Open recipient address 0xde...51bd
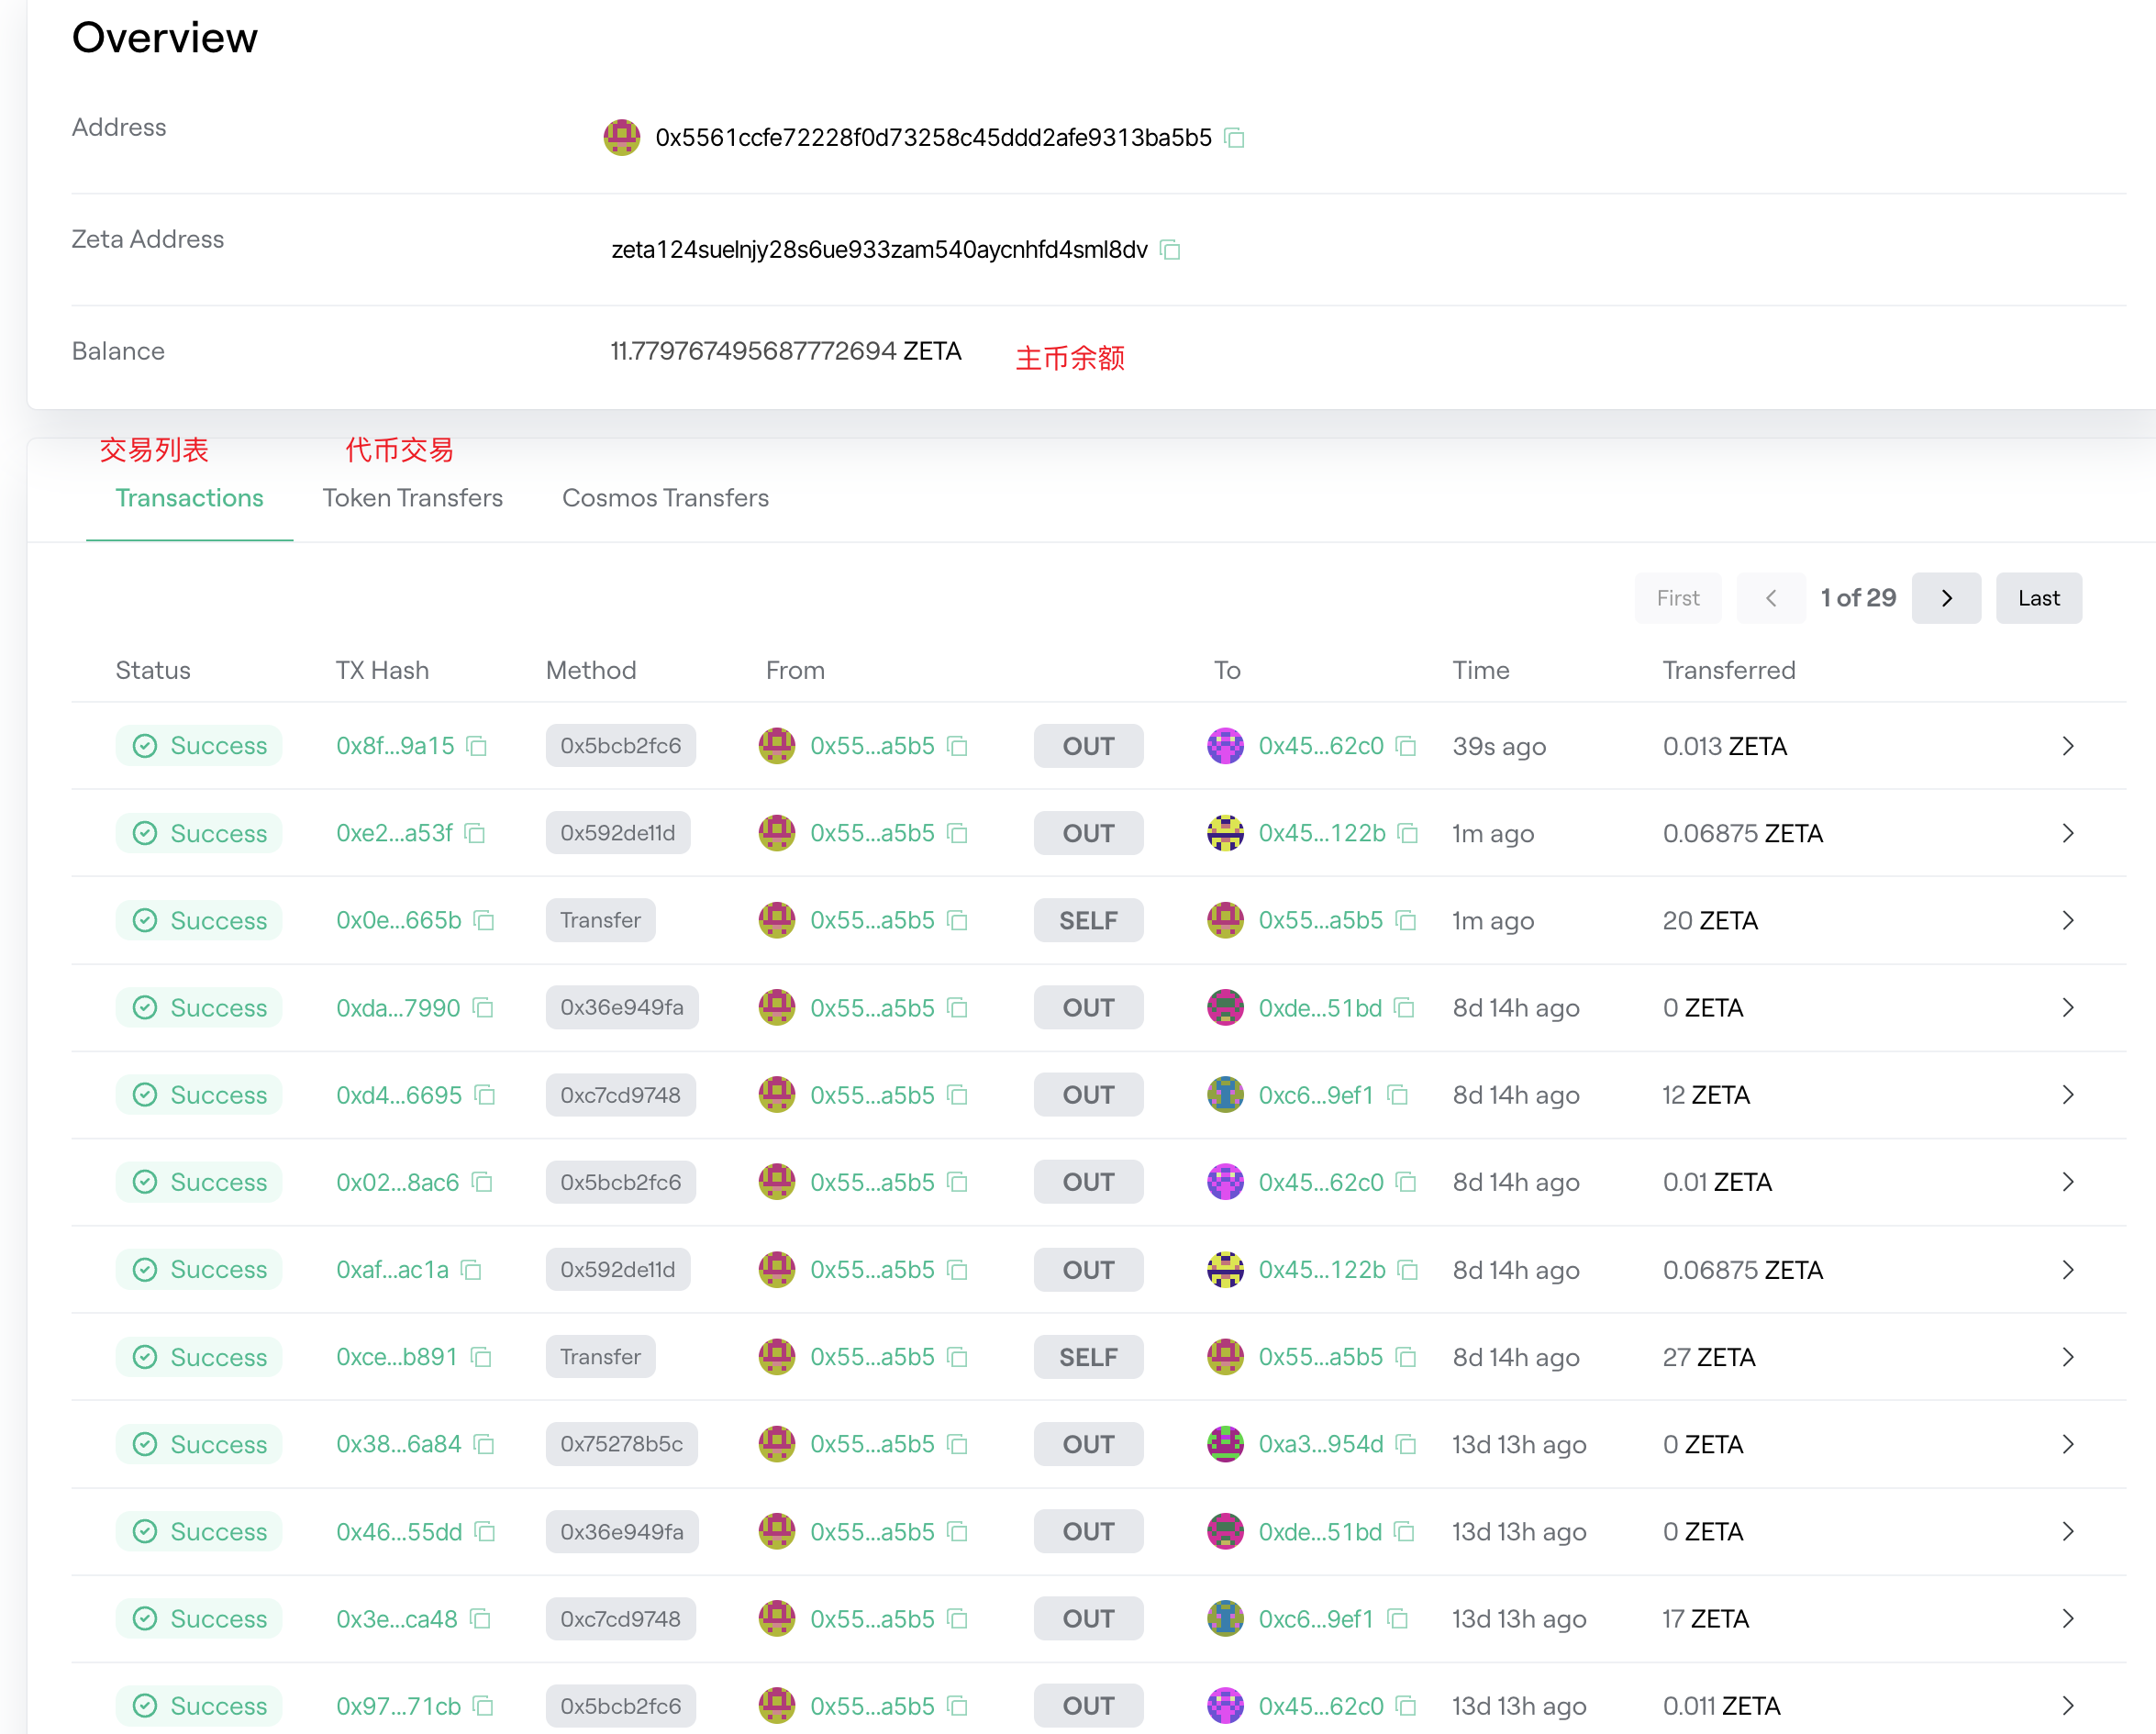The height and width of the screenshot is (1734, 2156). pos(1319,1008)
